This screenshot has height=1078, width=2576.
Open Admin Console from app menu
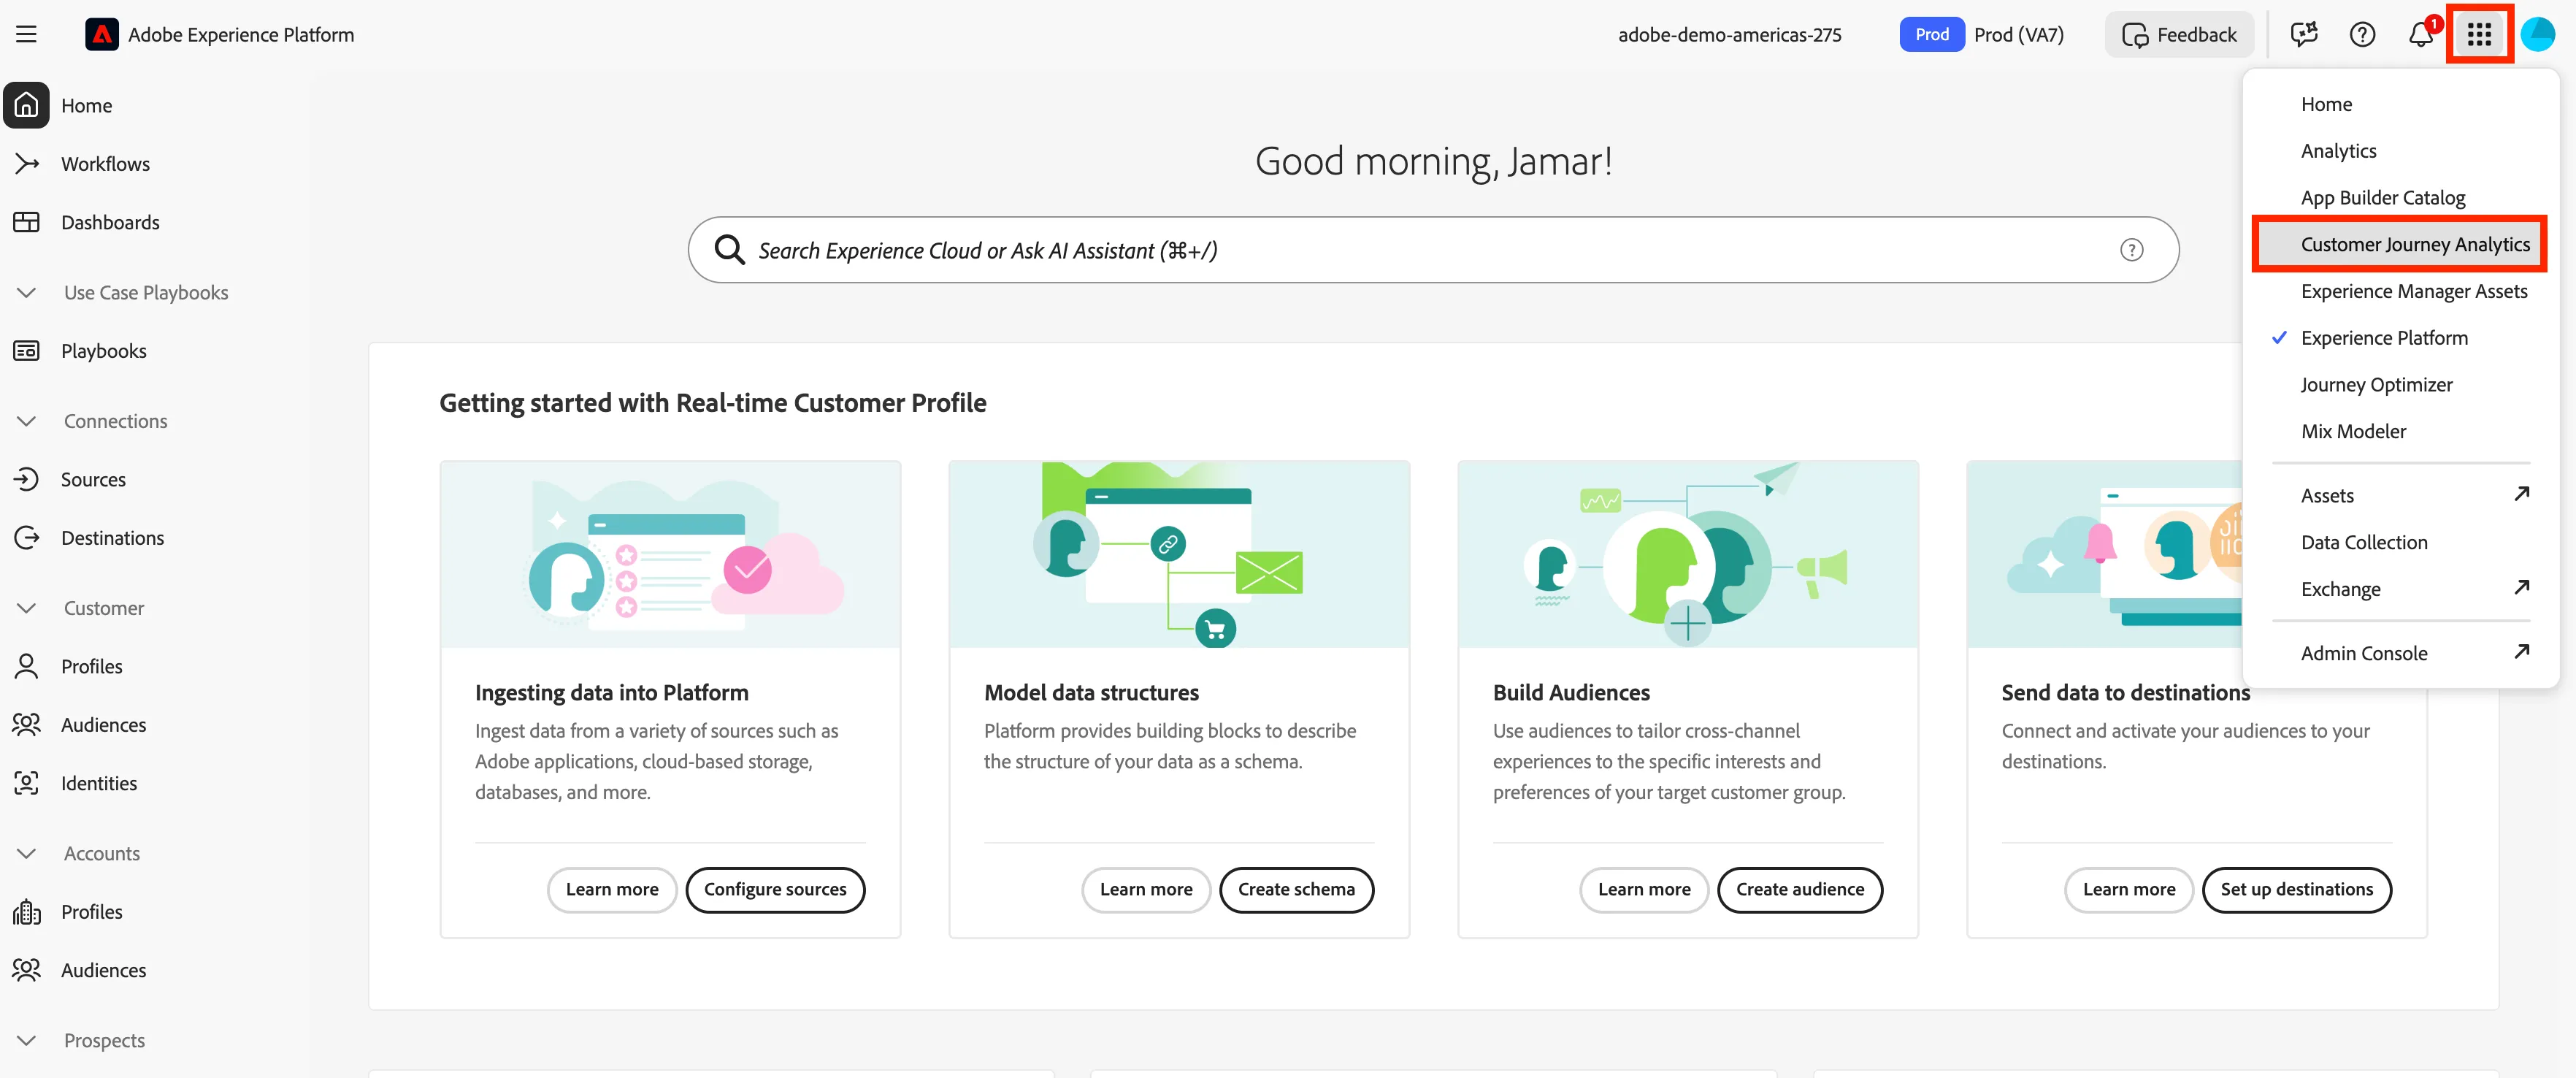(2400, 653)
